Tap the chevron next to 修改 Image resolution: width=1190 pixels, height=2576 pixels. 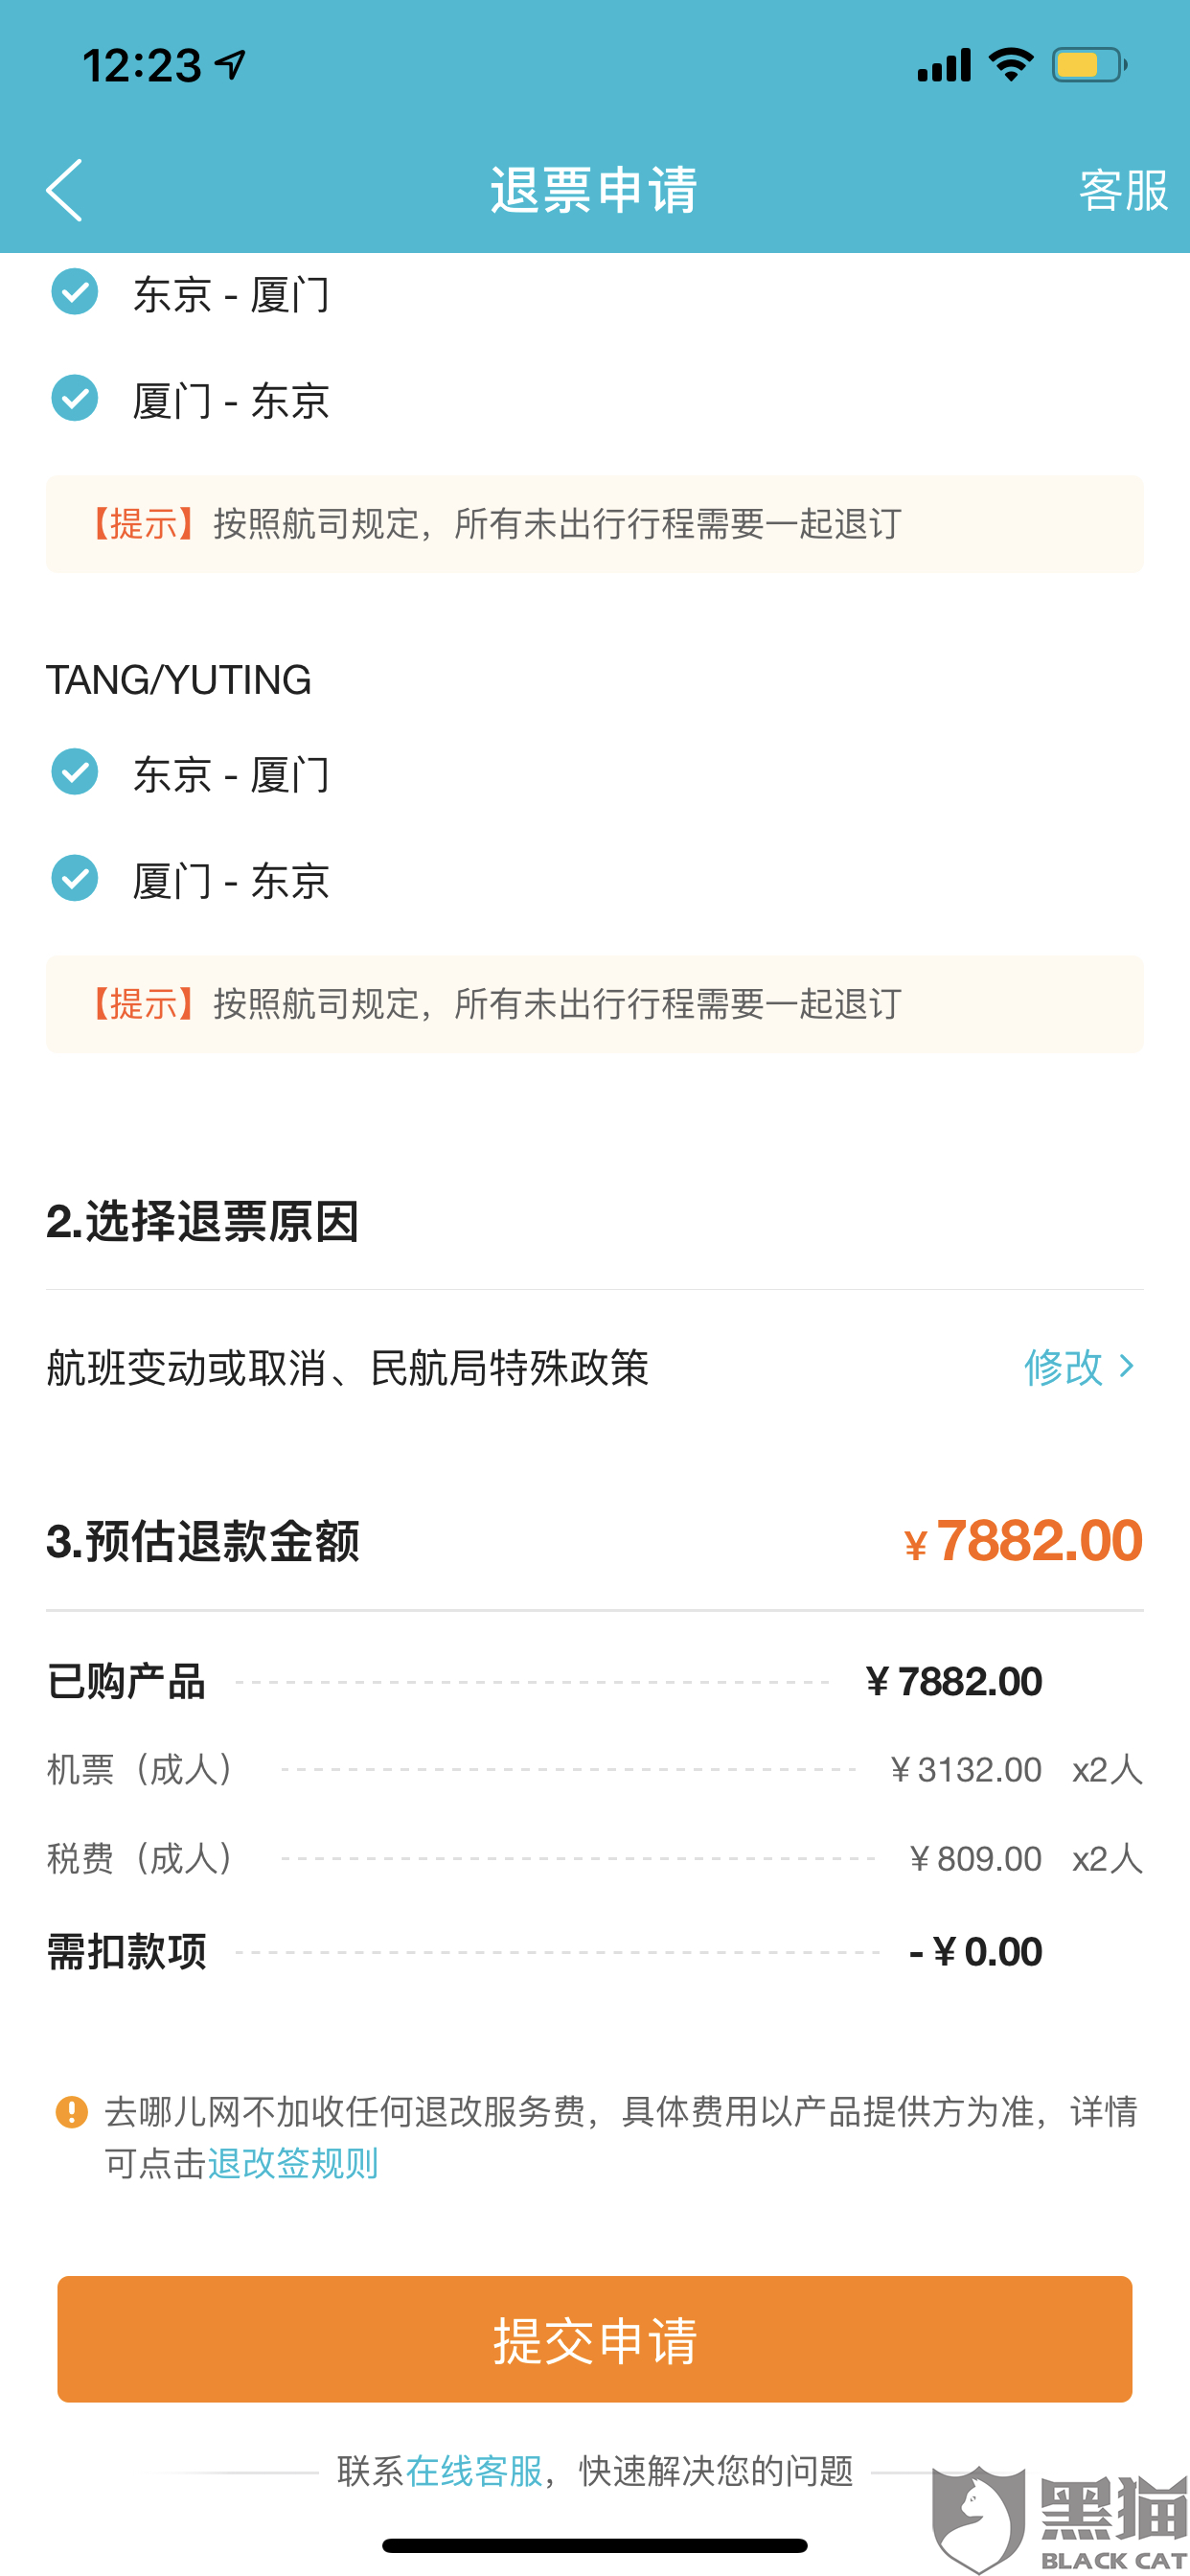[1127, 1367]
